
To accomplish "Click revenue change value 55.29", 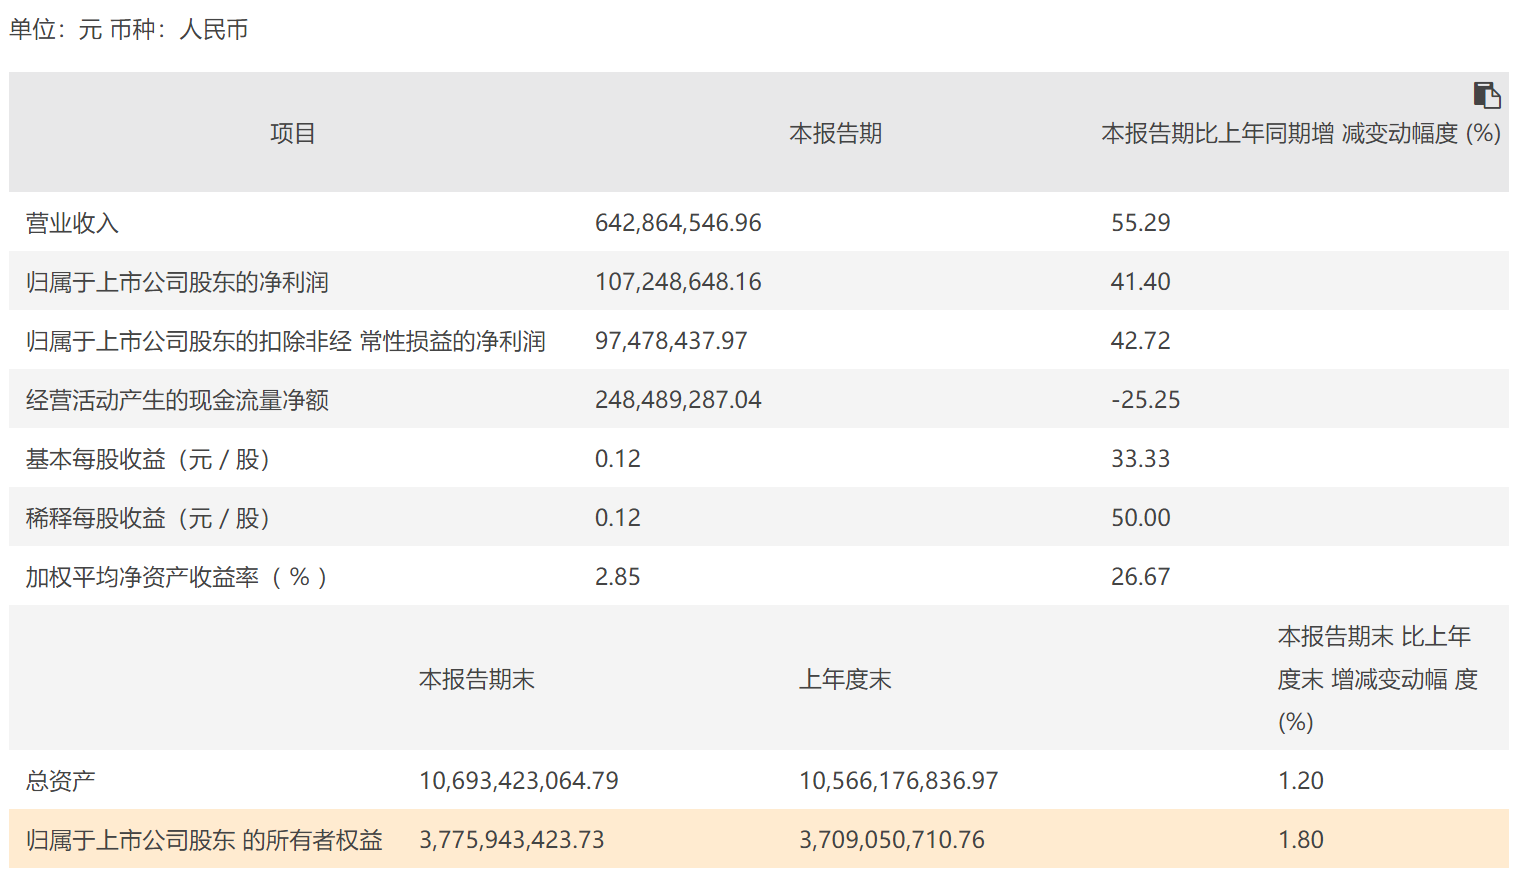I will [x=1141, y=222].
